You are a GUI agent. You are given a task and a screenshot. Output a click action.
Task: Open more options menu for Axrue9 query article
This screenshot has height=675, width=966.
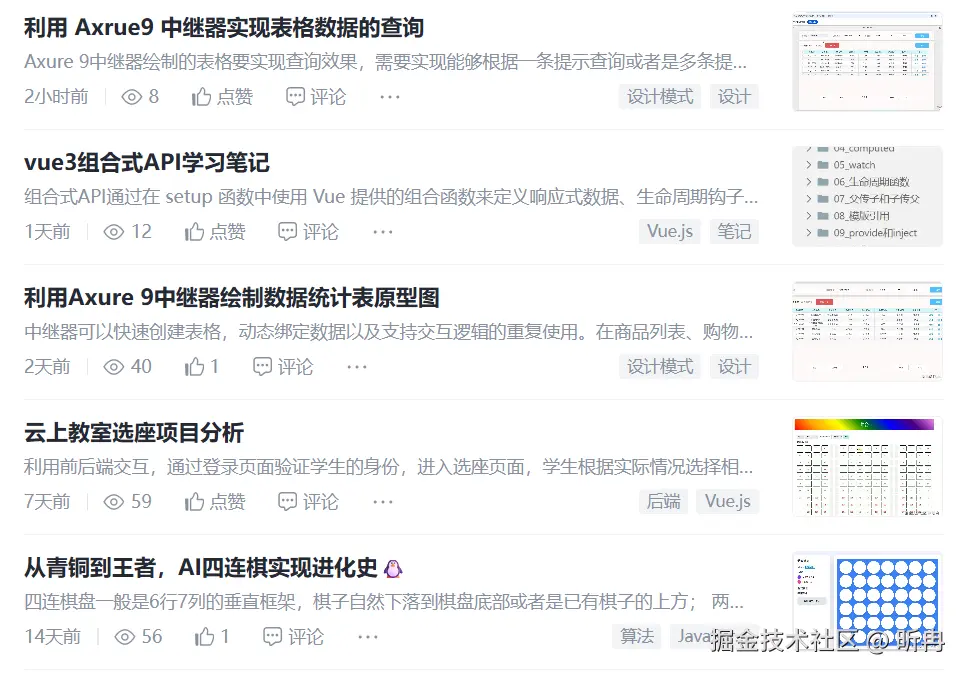[390, 97]
